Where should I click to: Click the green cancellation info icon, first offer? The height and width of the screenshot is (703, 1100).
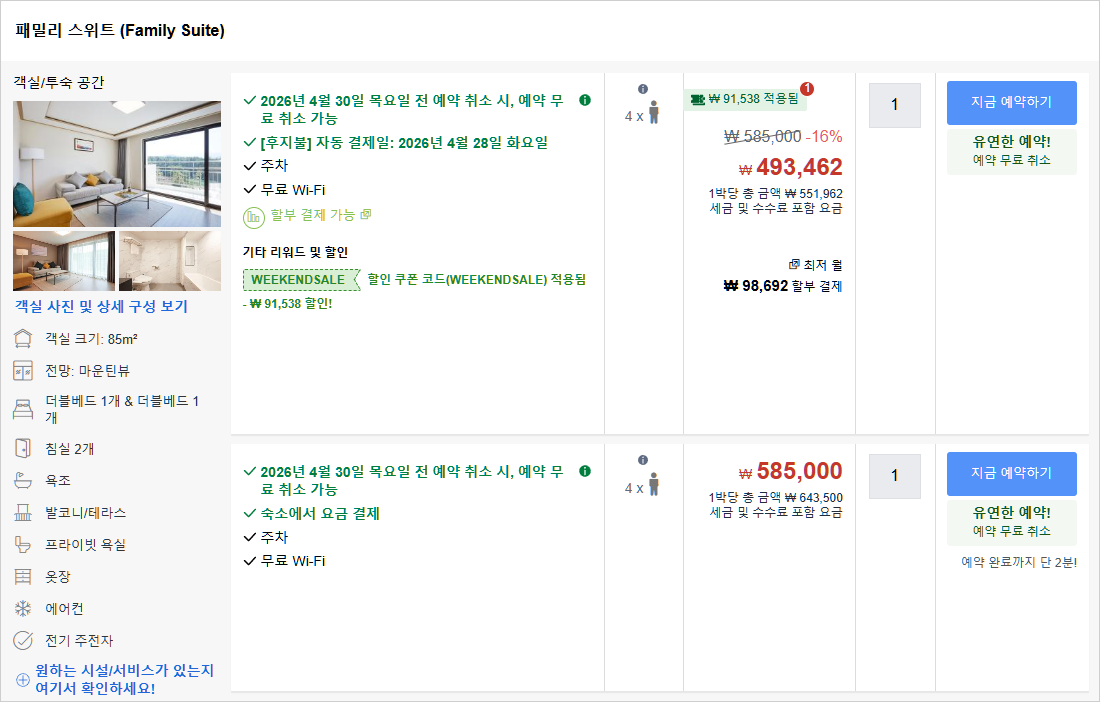coord(585,100)
